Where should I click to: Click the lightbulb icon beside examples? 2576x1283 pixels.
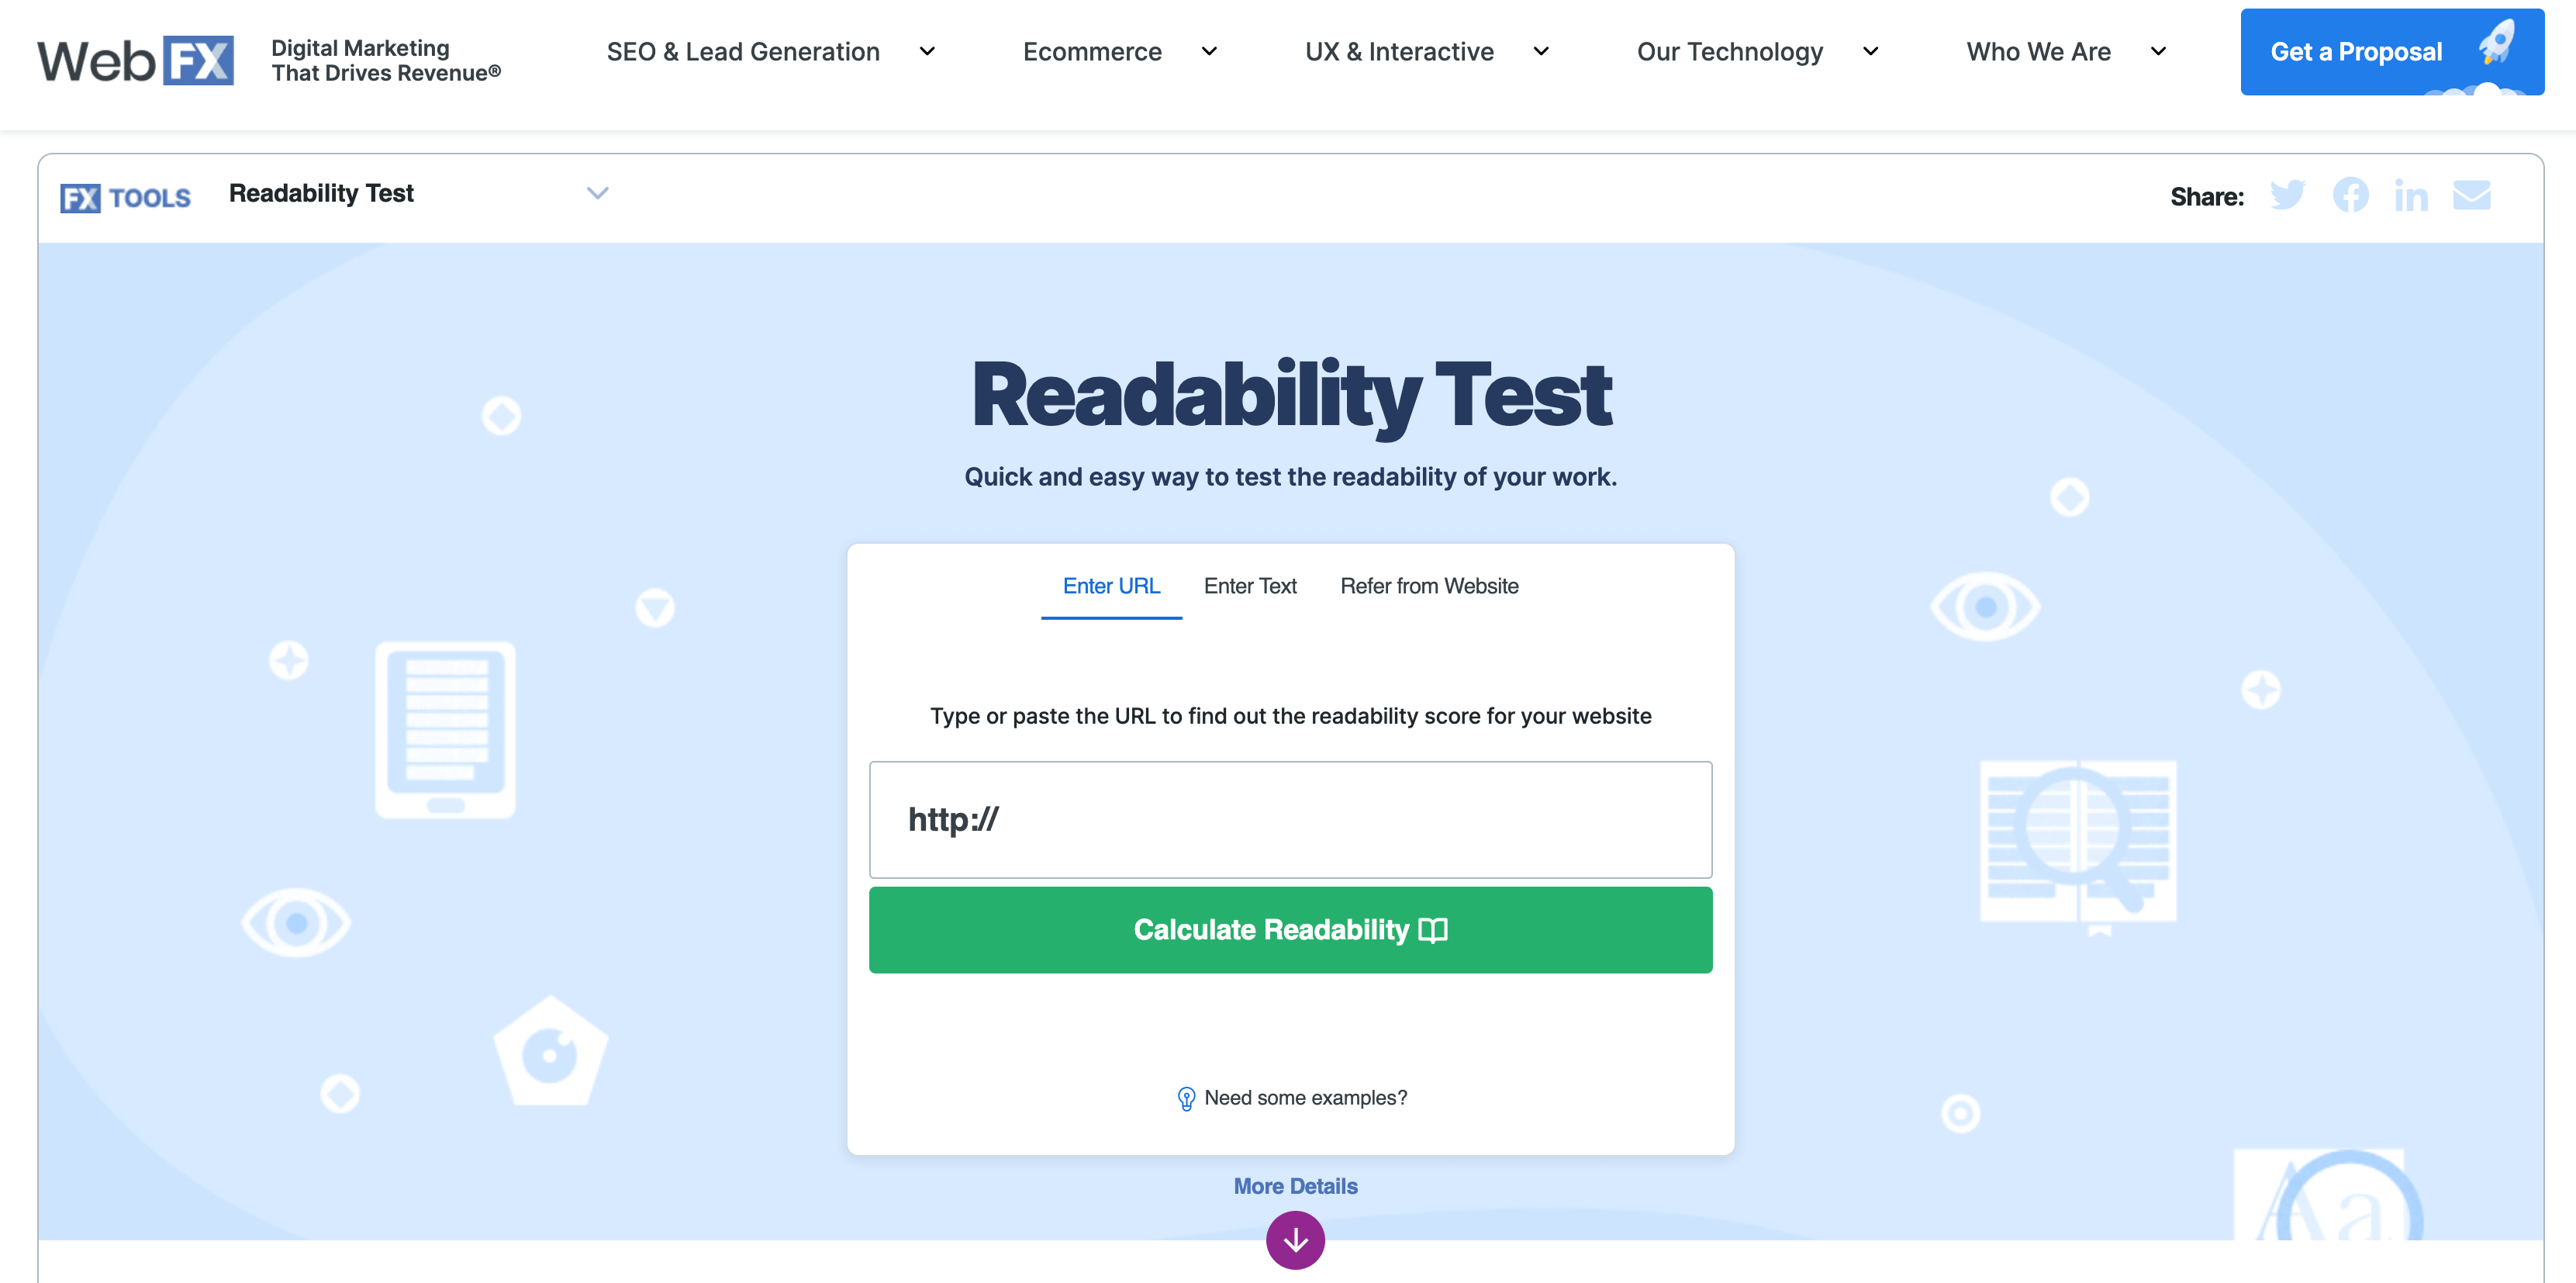coord(1186,1098)
